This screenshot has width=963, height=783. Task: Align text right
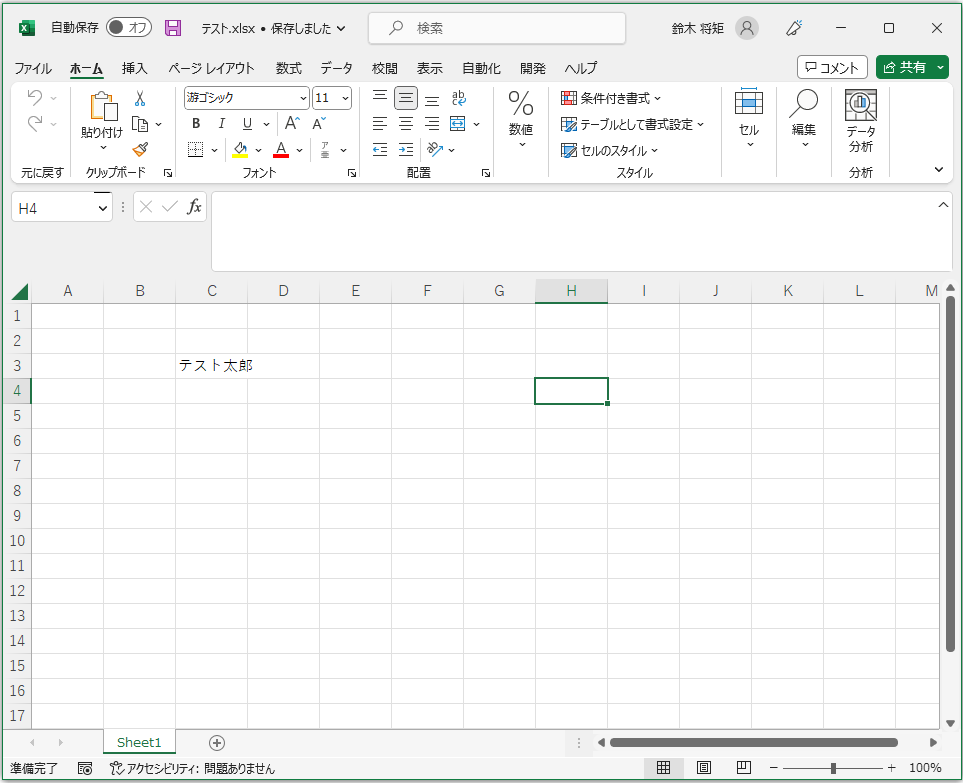click(x=432, y=123)
